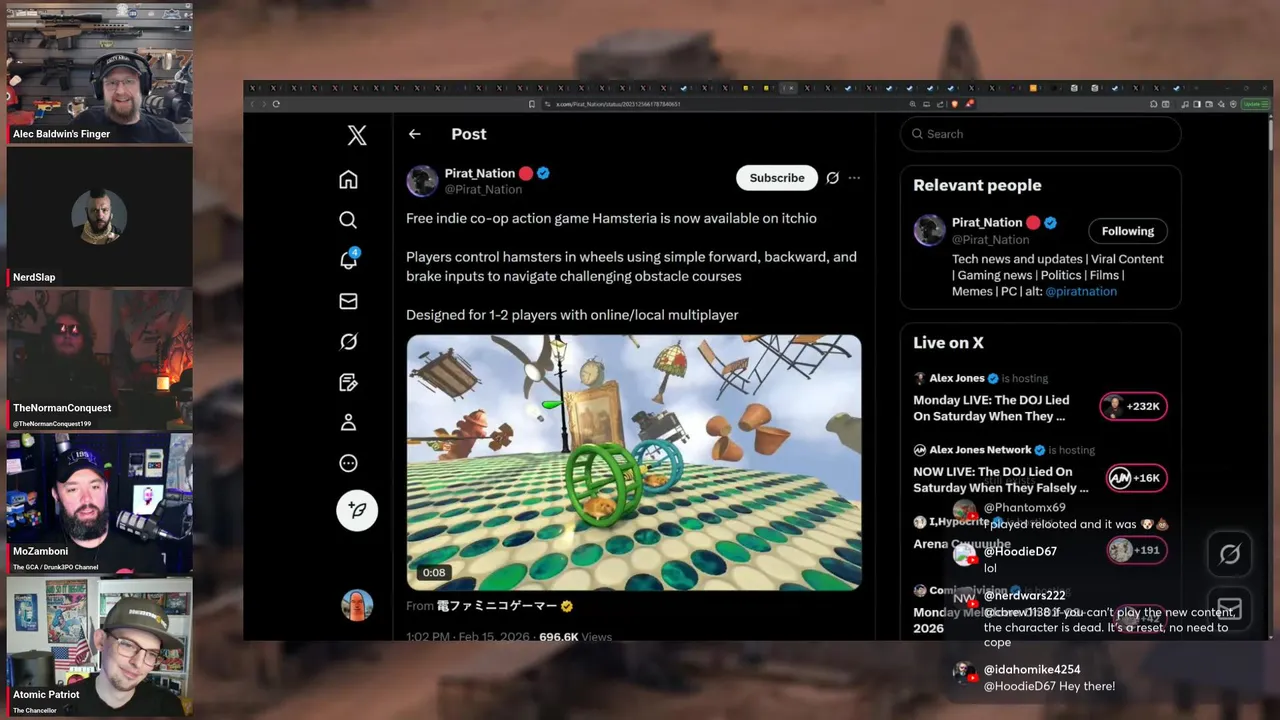The image size is (1280, 720).
Task: Open 'NOW LIVE: The DOJ Lied' broadcast
Action: (x=1001, y=480)
